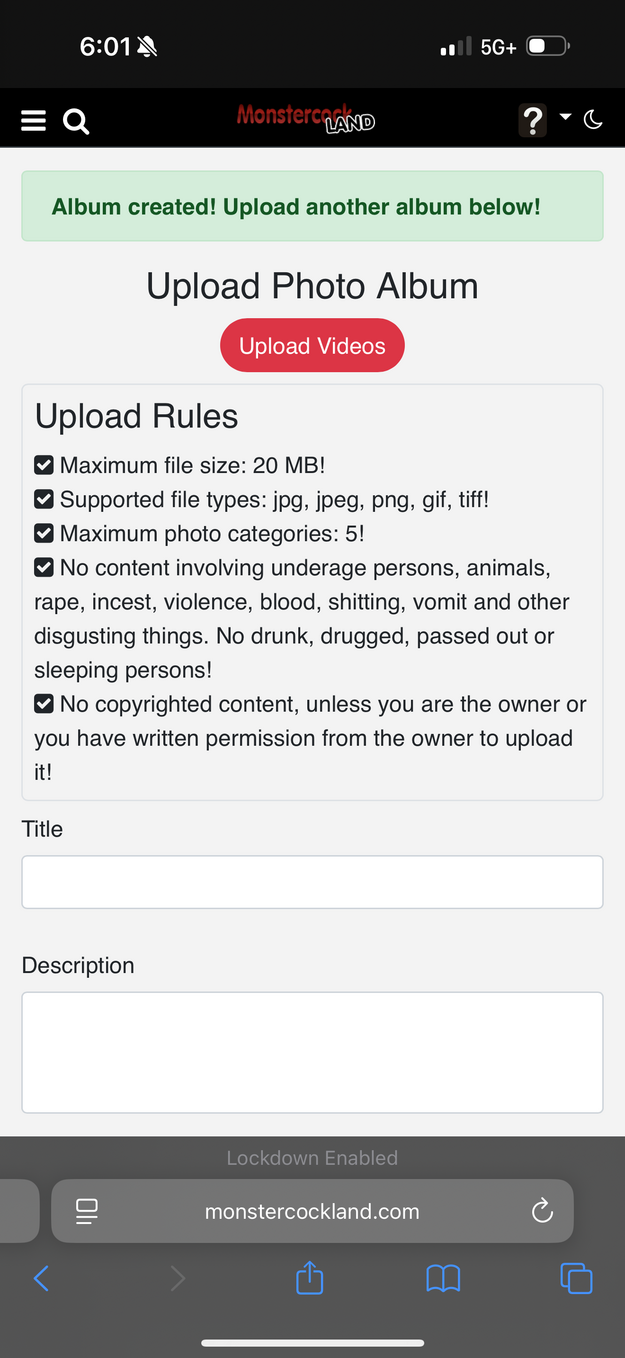Open the site logo home link
The image size is (625, 1358).
click(x=306, y=119)
